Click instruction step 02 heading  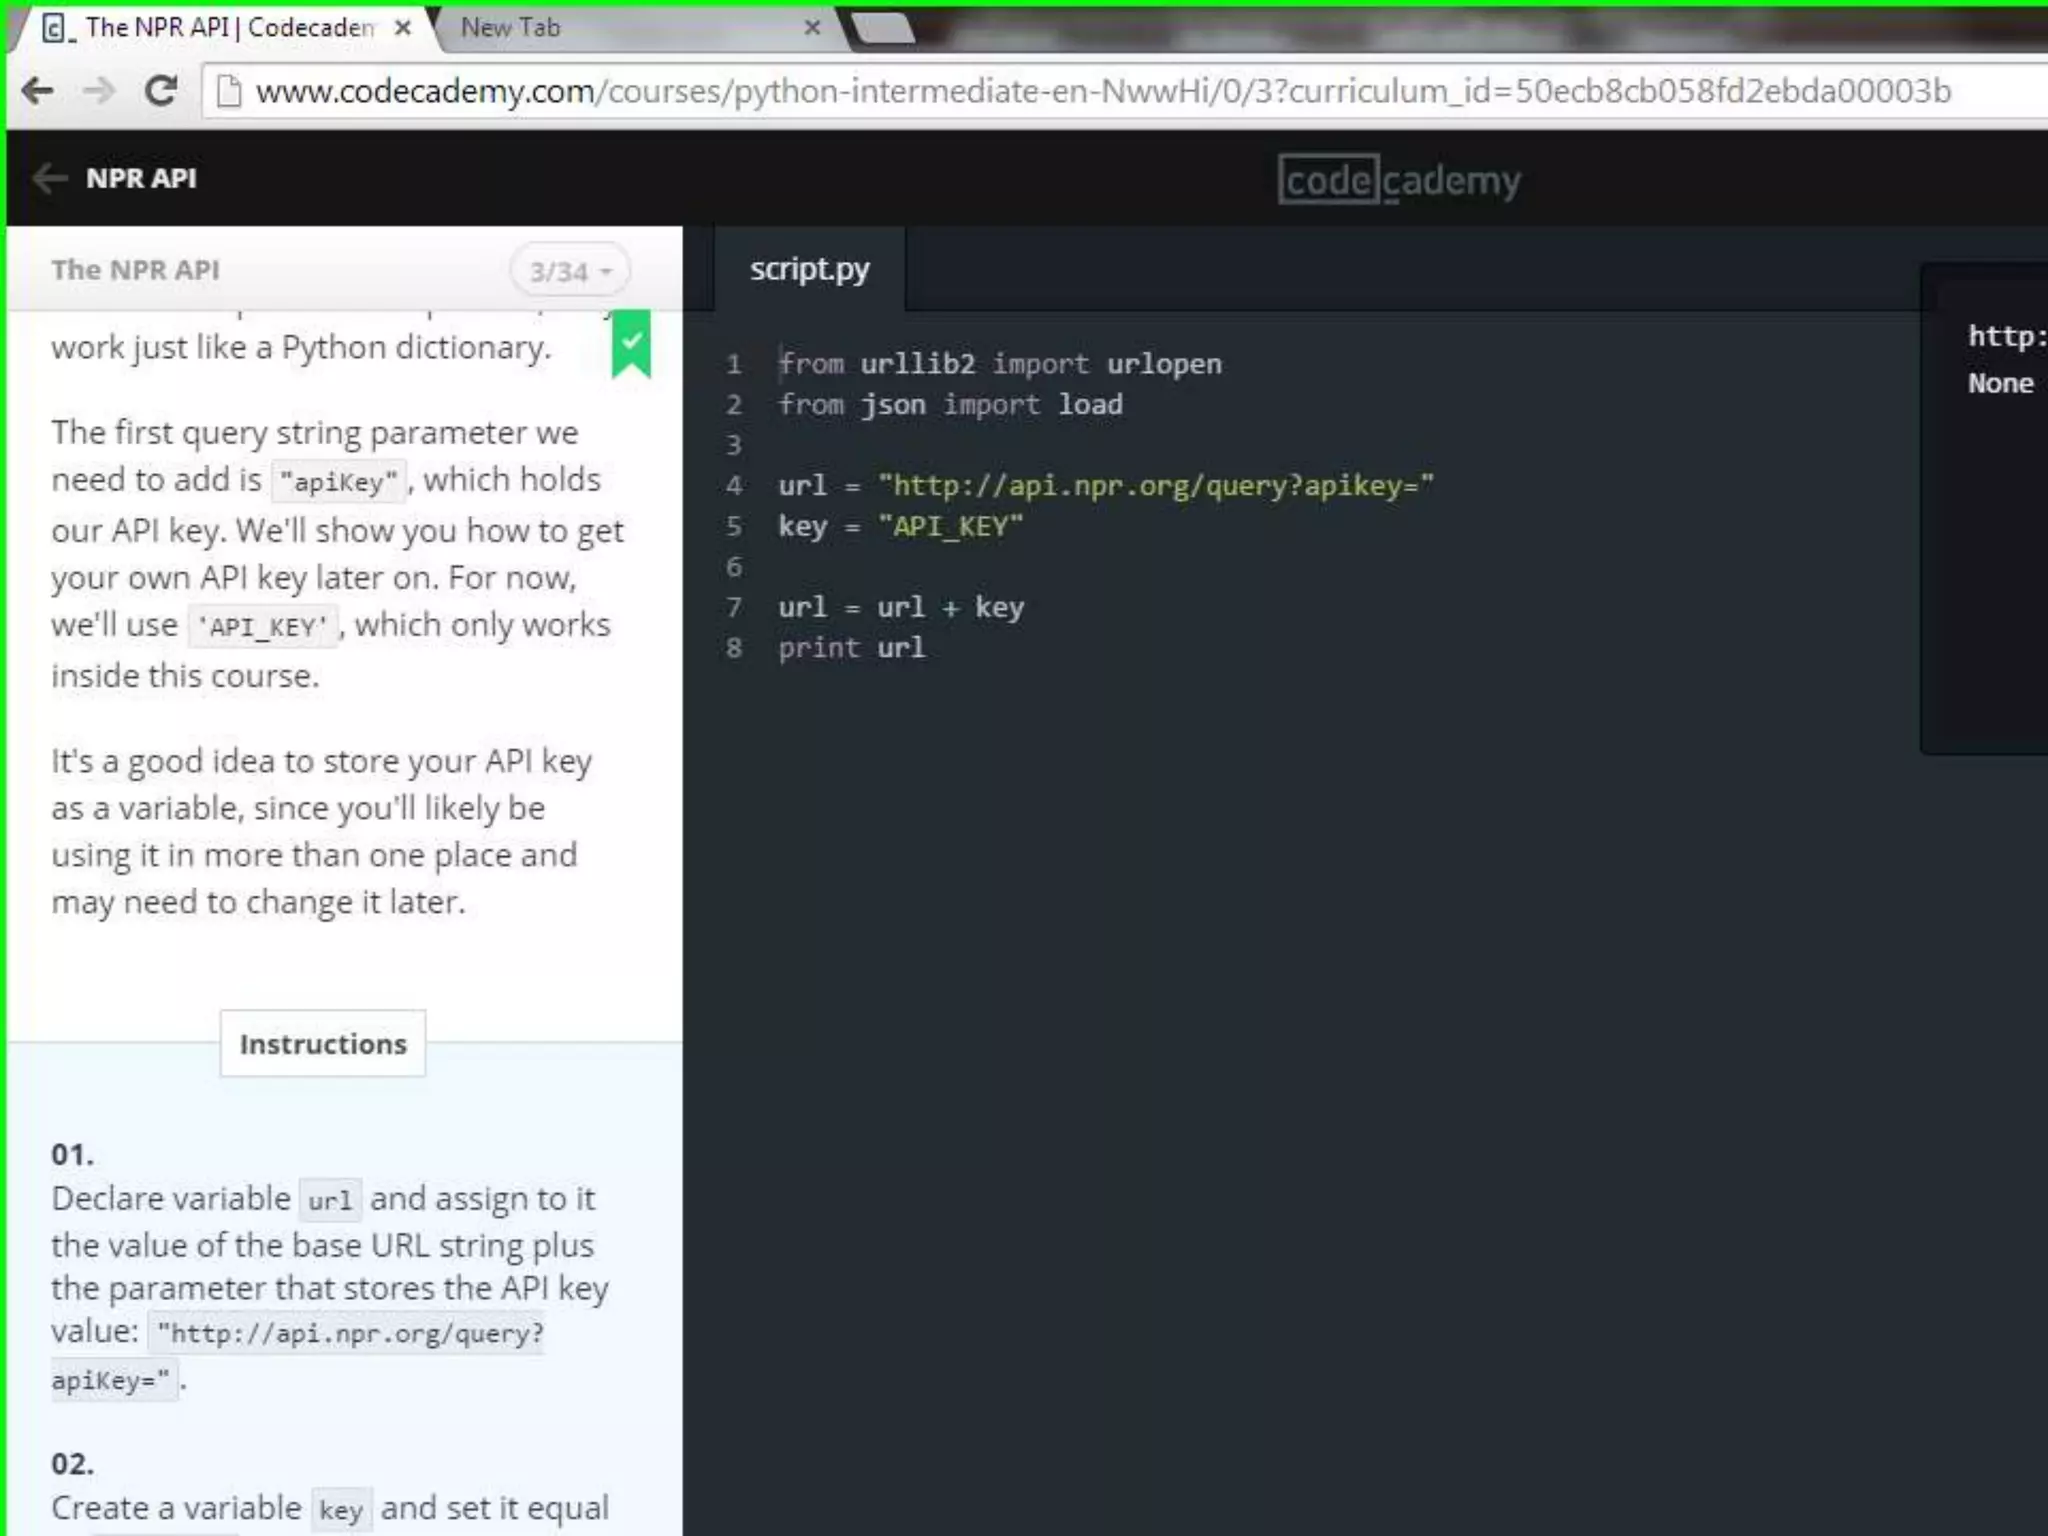(73, 1464)
